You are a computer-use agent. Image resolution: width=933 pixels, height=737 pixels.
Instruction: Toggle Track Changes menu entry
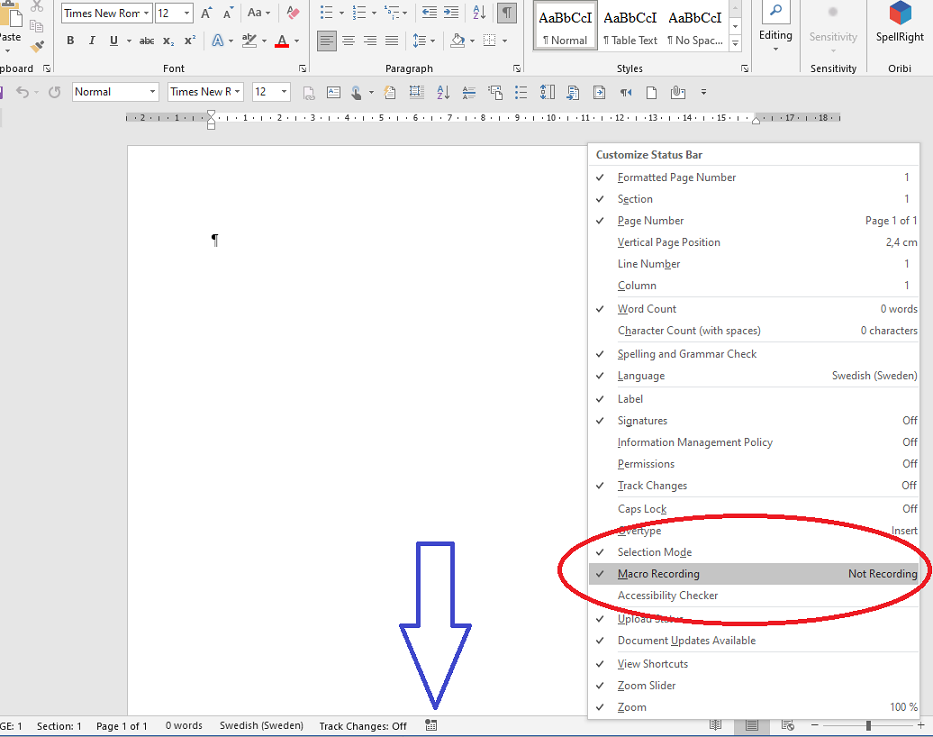(754, 485)
